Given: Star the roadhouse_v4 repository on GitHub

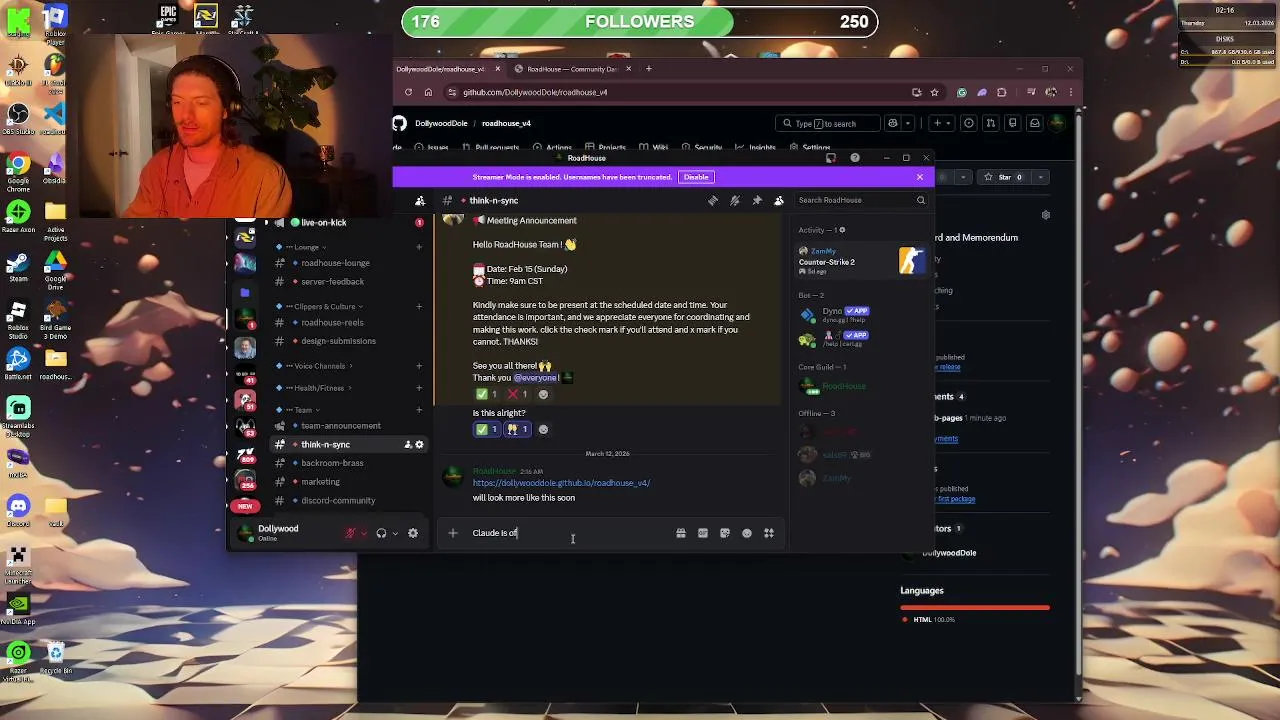Looking at the screenshot, I should click(1003, 177).
